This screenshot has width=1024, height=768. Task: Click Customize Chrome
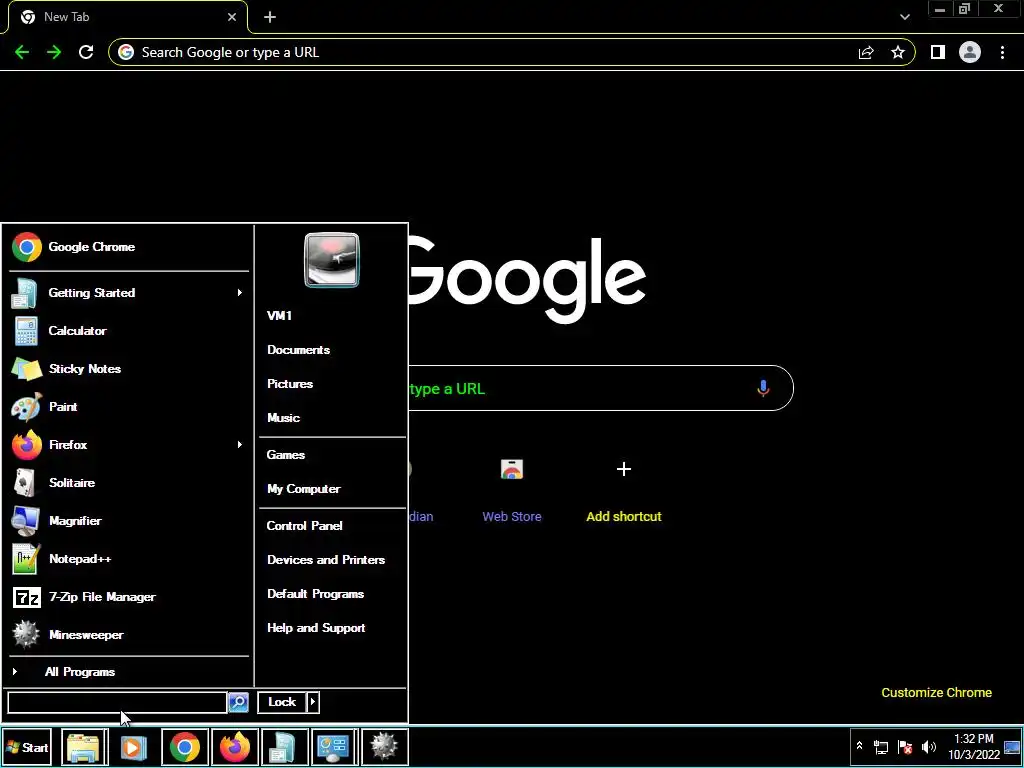tap(936, 692)
